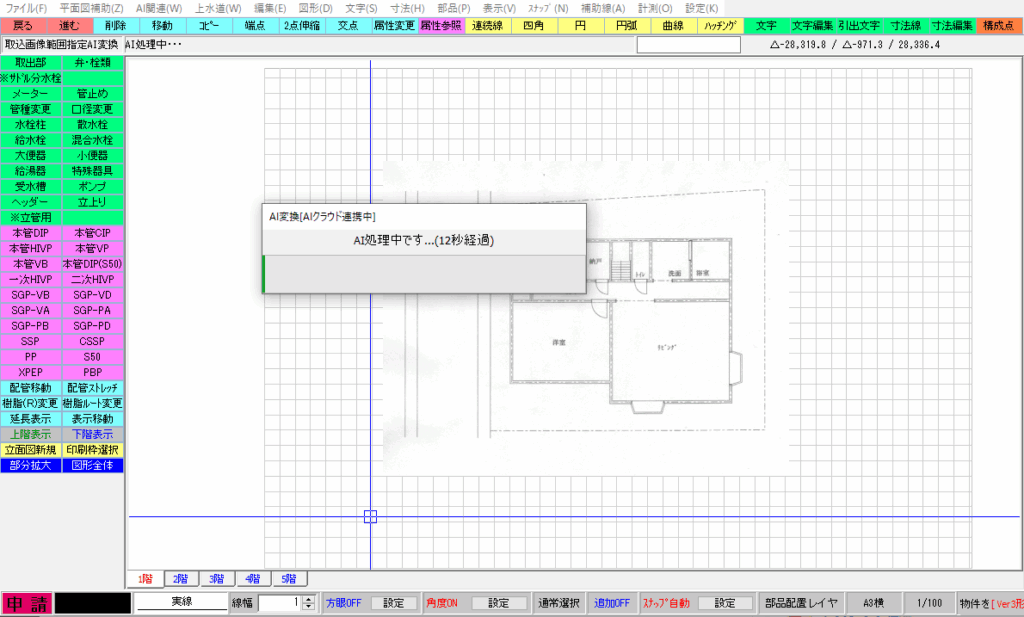Choose the 円弧 arc drawing tool
1024x617 pixels.
(626, 25)
